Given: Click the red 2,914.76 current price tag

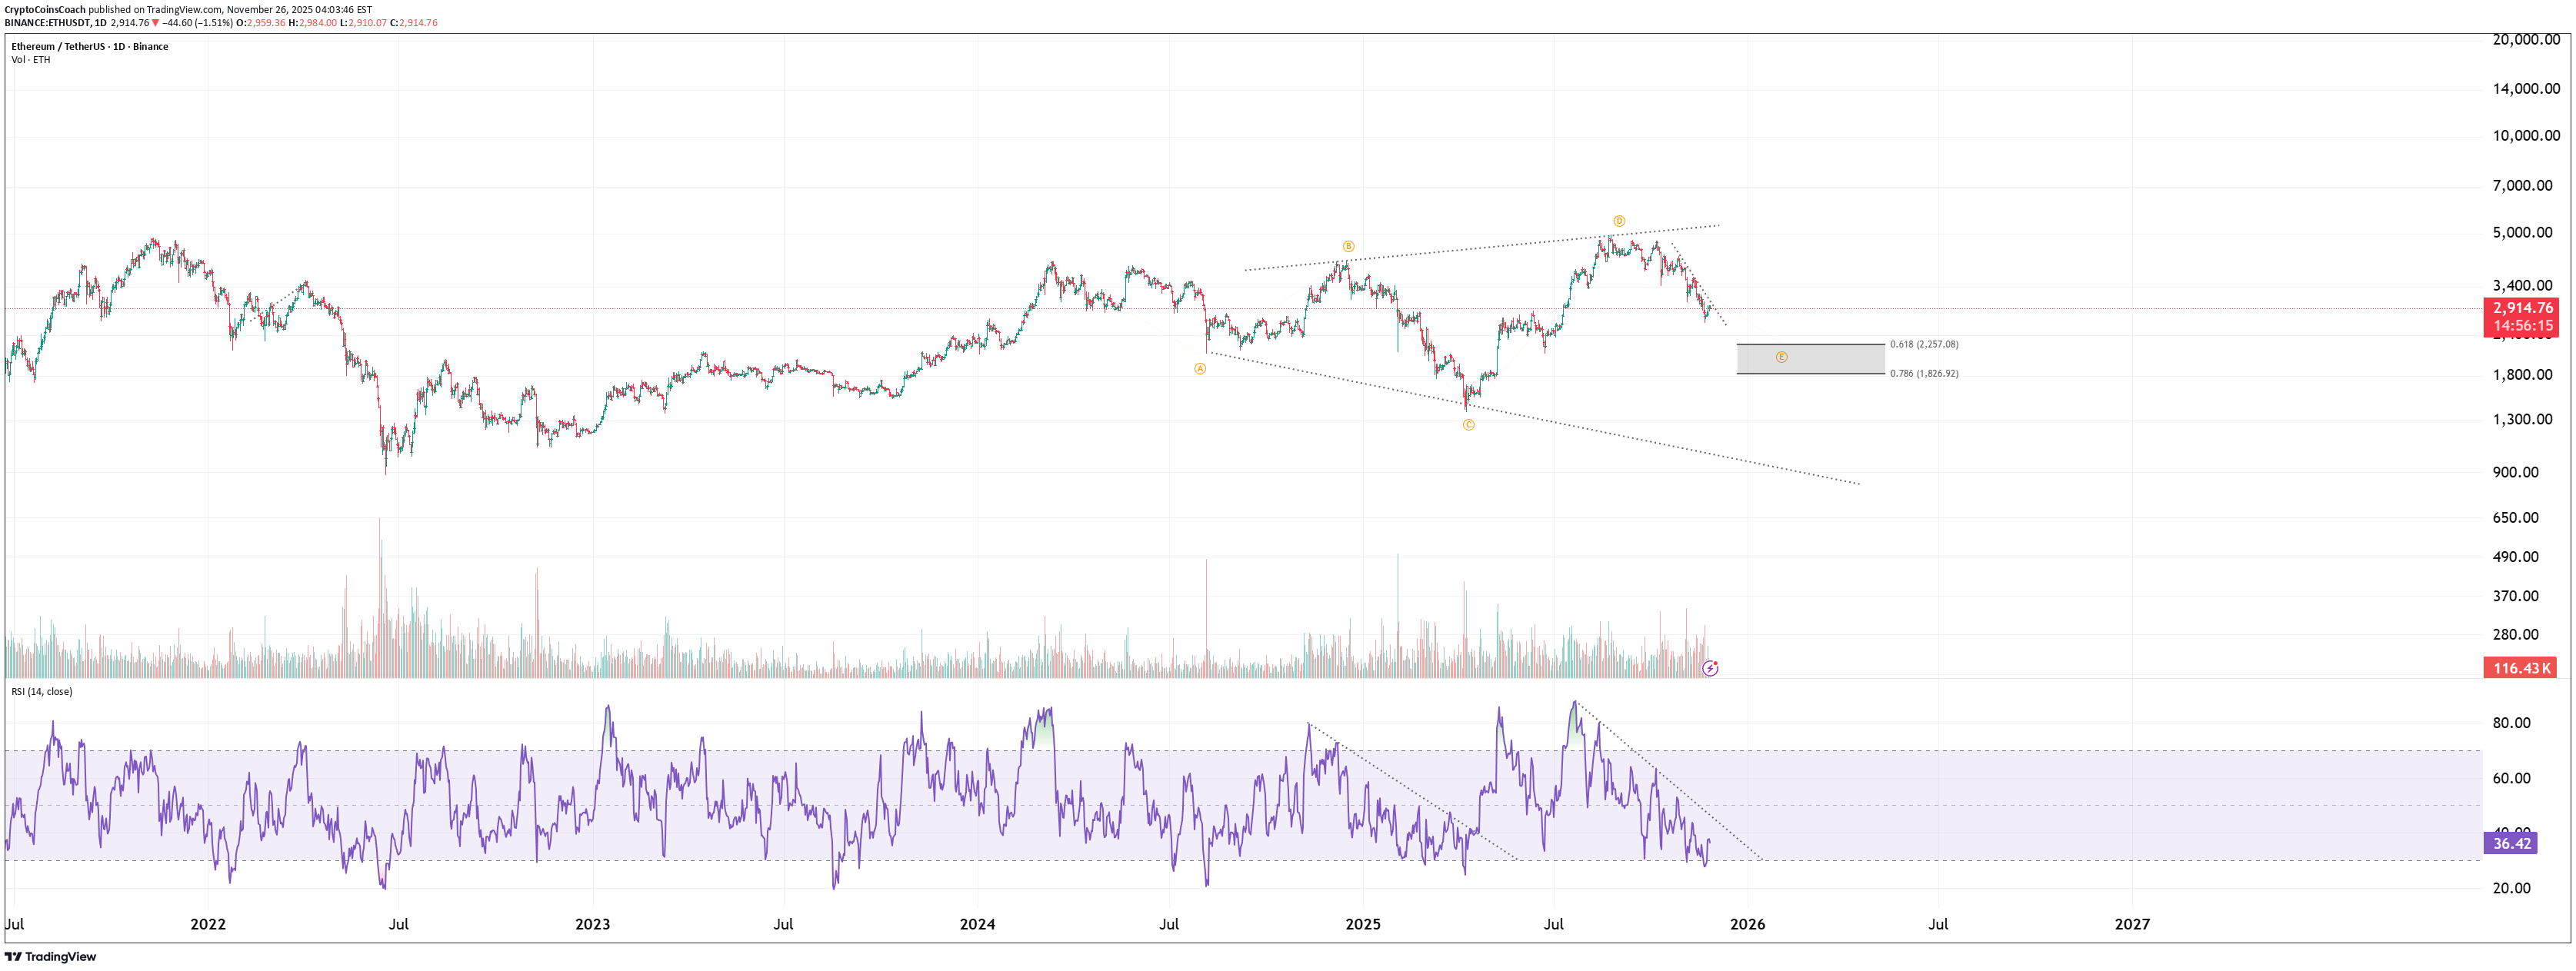Looking at the screenshot, I should tap(2521, 308).
